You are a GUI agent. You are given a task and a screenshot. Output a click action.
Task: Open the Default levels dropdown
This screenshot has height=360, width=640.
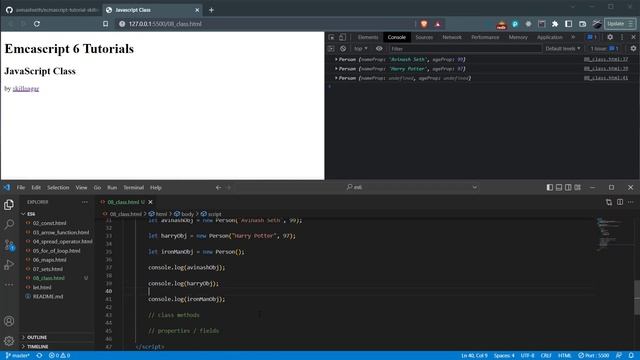coord(562,49)
